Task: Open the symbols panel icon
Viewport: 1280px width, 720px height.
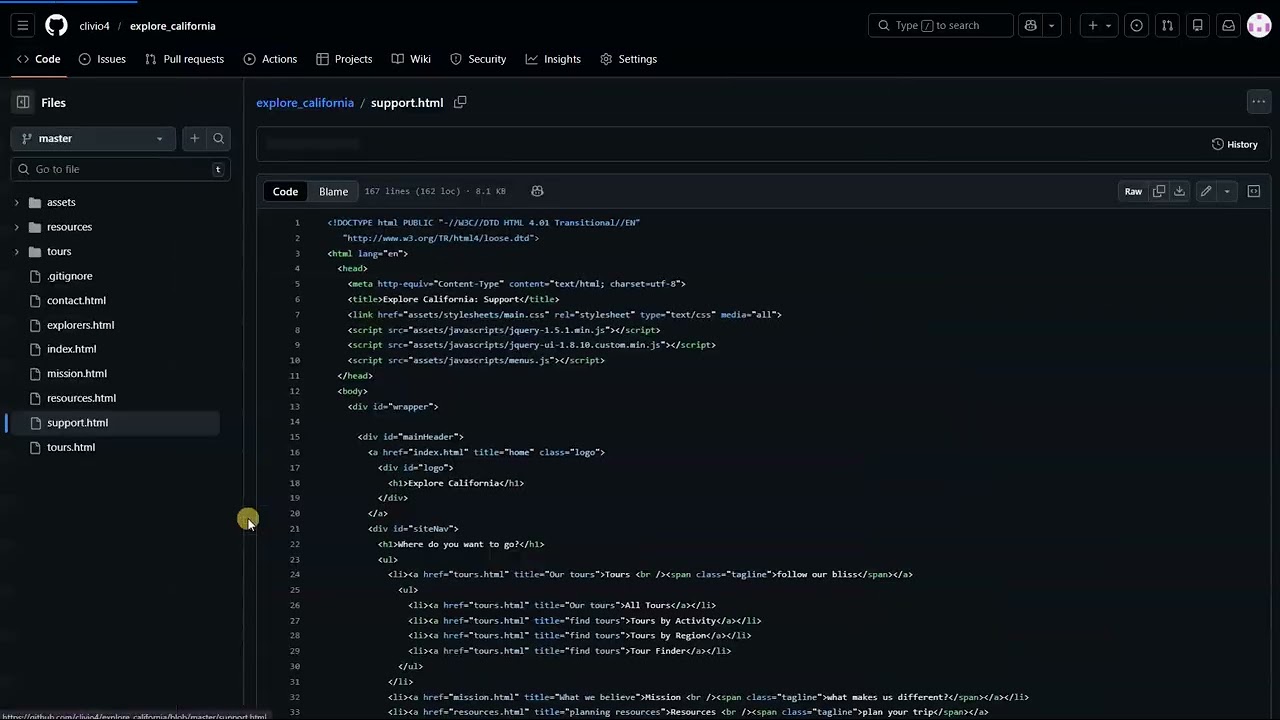Action: (1253, 191)
